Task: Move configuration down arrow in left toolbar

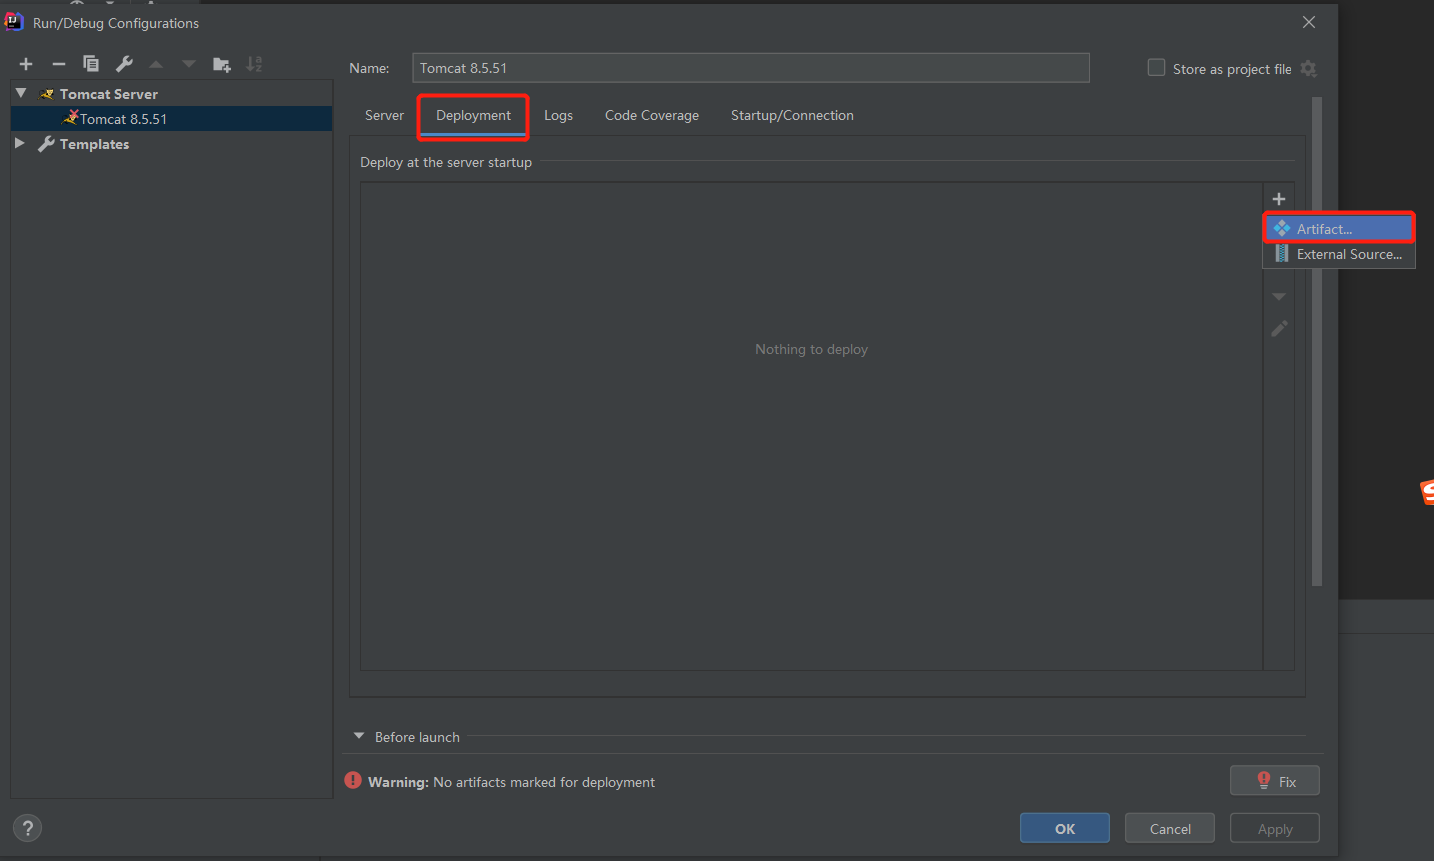Action: tap(189, 64)
